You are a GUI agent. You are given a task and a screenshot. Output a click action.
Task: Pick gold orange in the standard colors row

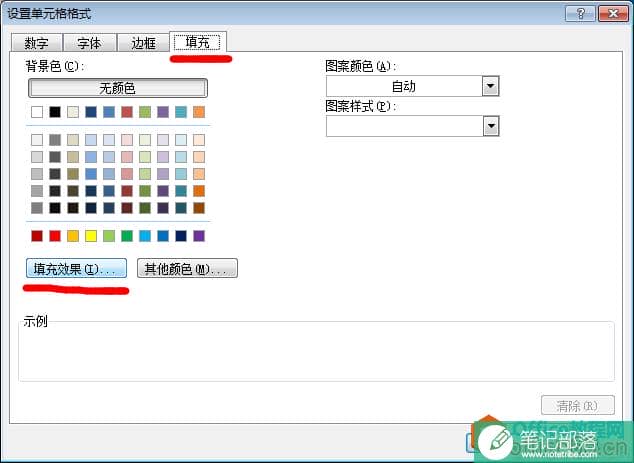(x=73, y=236)
